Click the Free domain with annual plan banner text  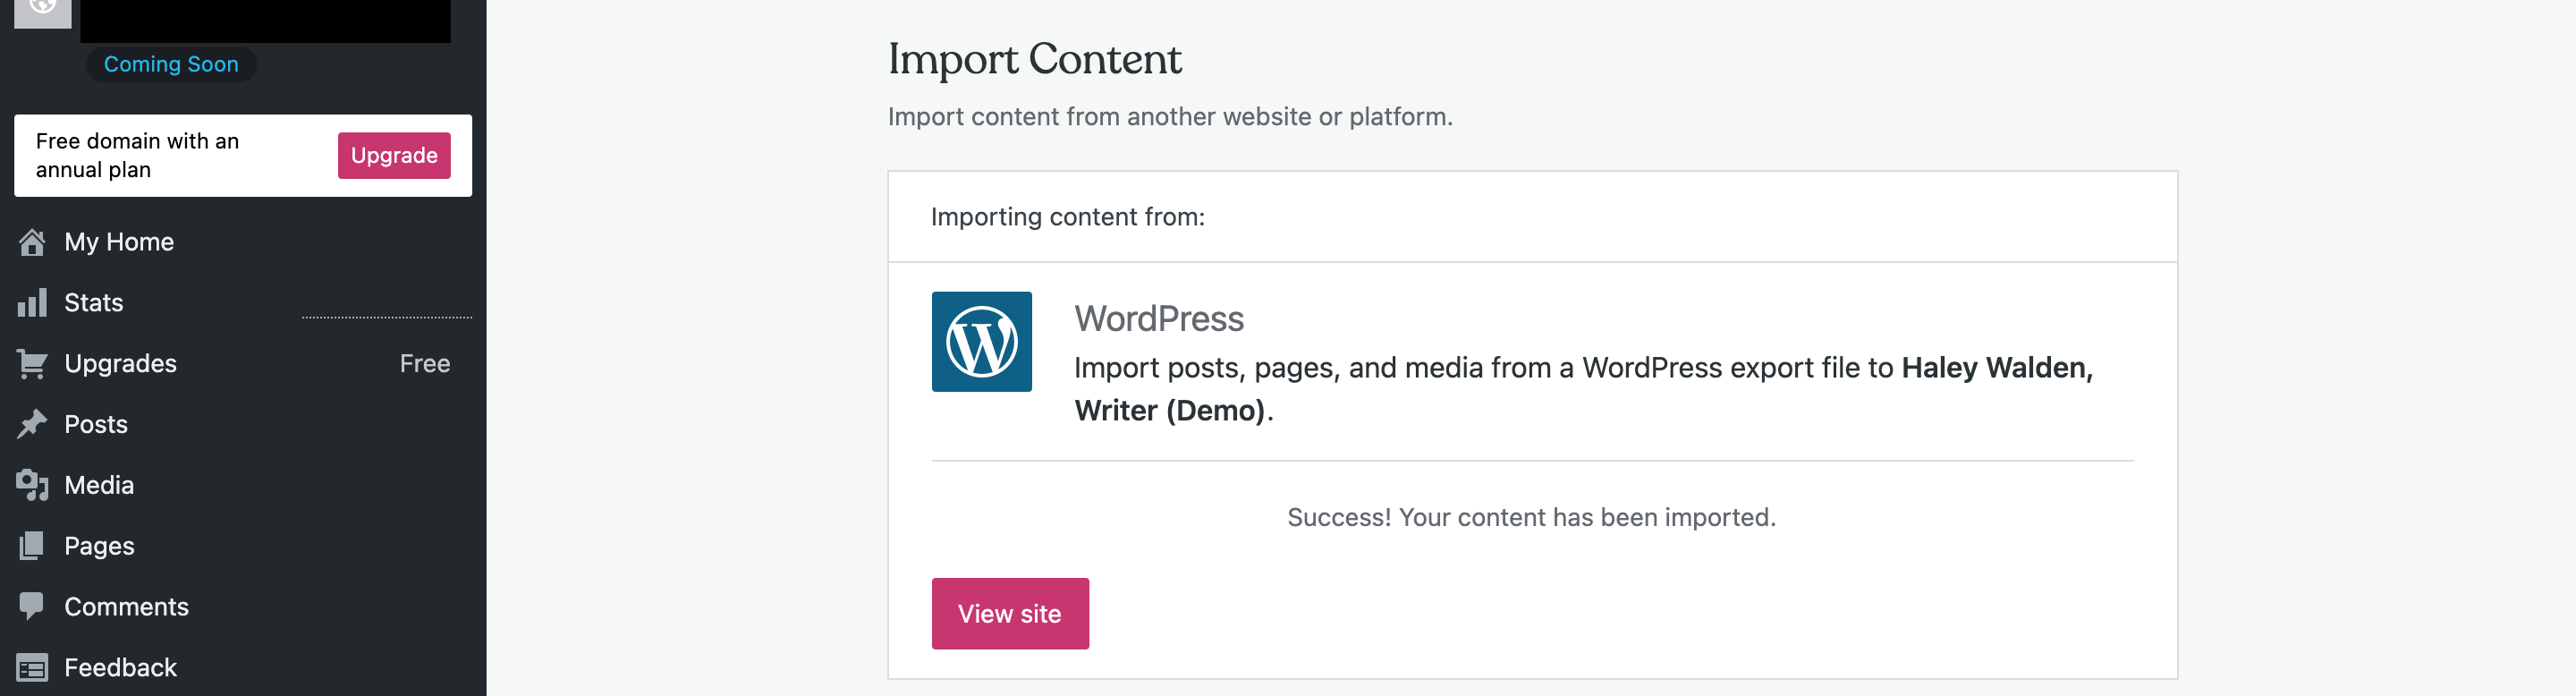click(x=137, y=155)
